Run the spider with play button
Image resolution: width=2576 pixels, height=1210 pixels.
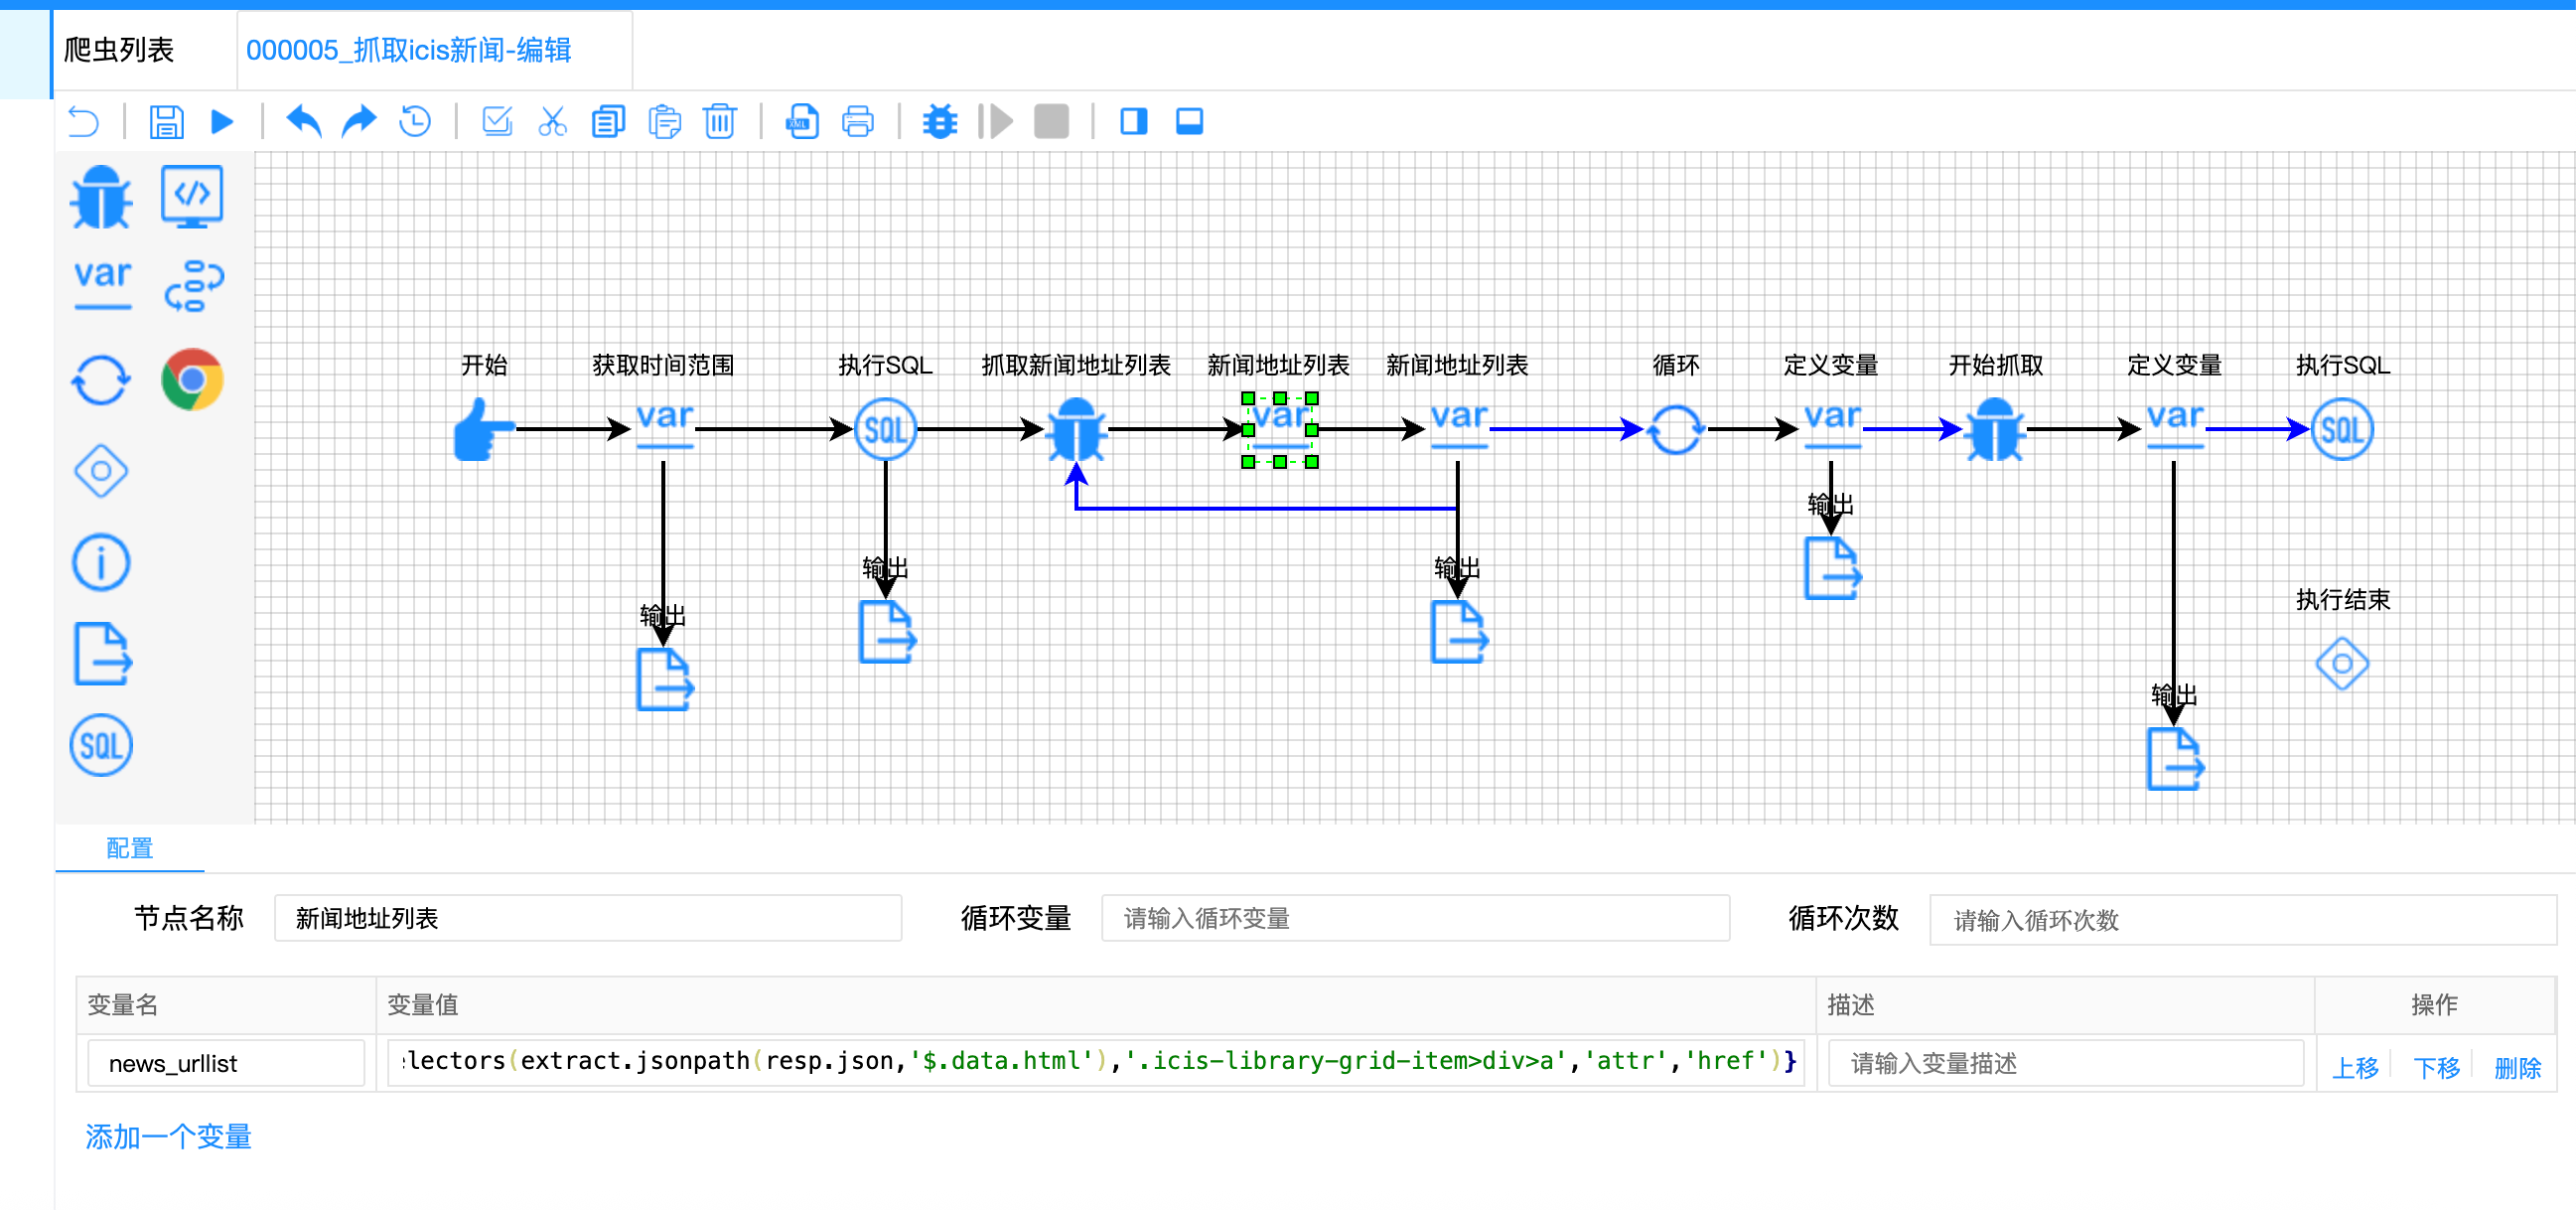coord(222,122)
